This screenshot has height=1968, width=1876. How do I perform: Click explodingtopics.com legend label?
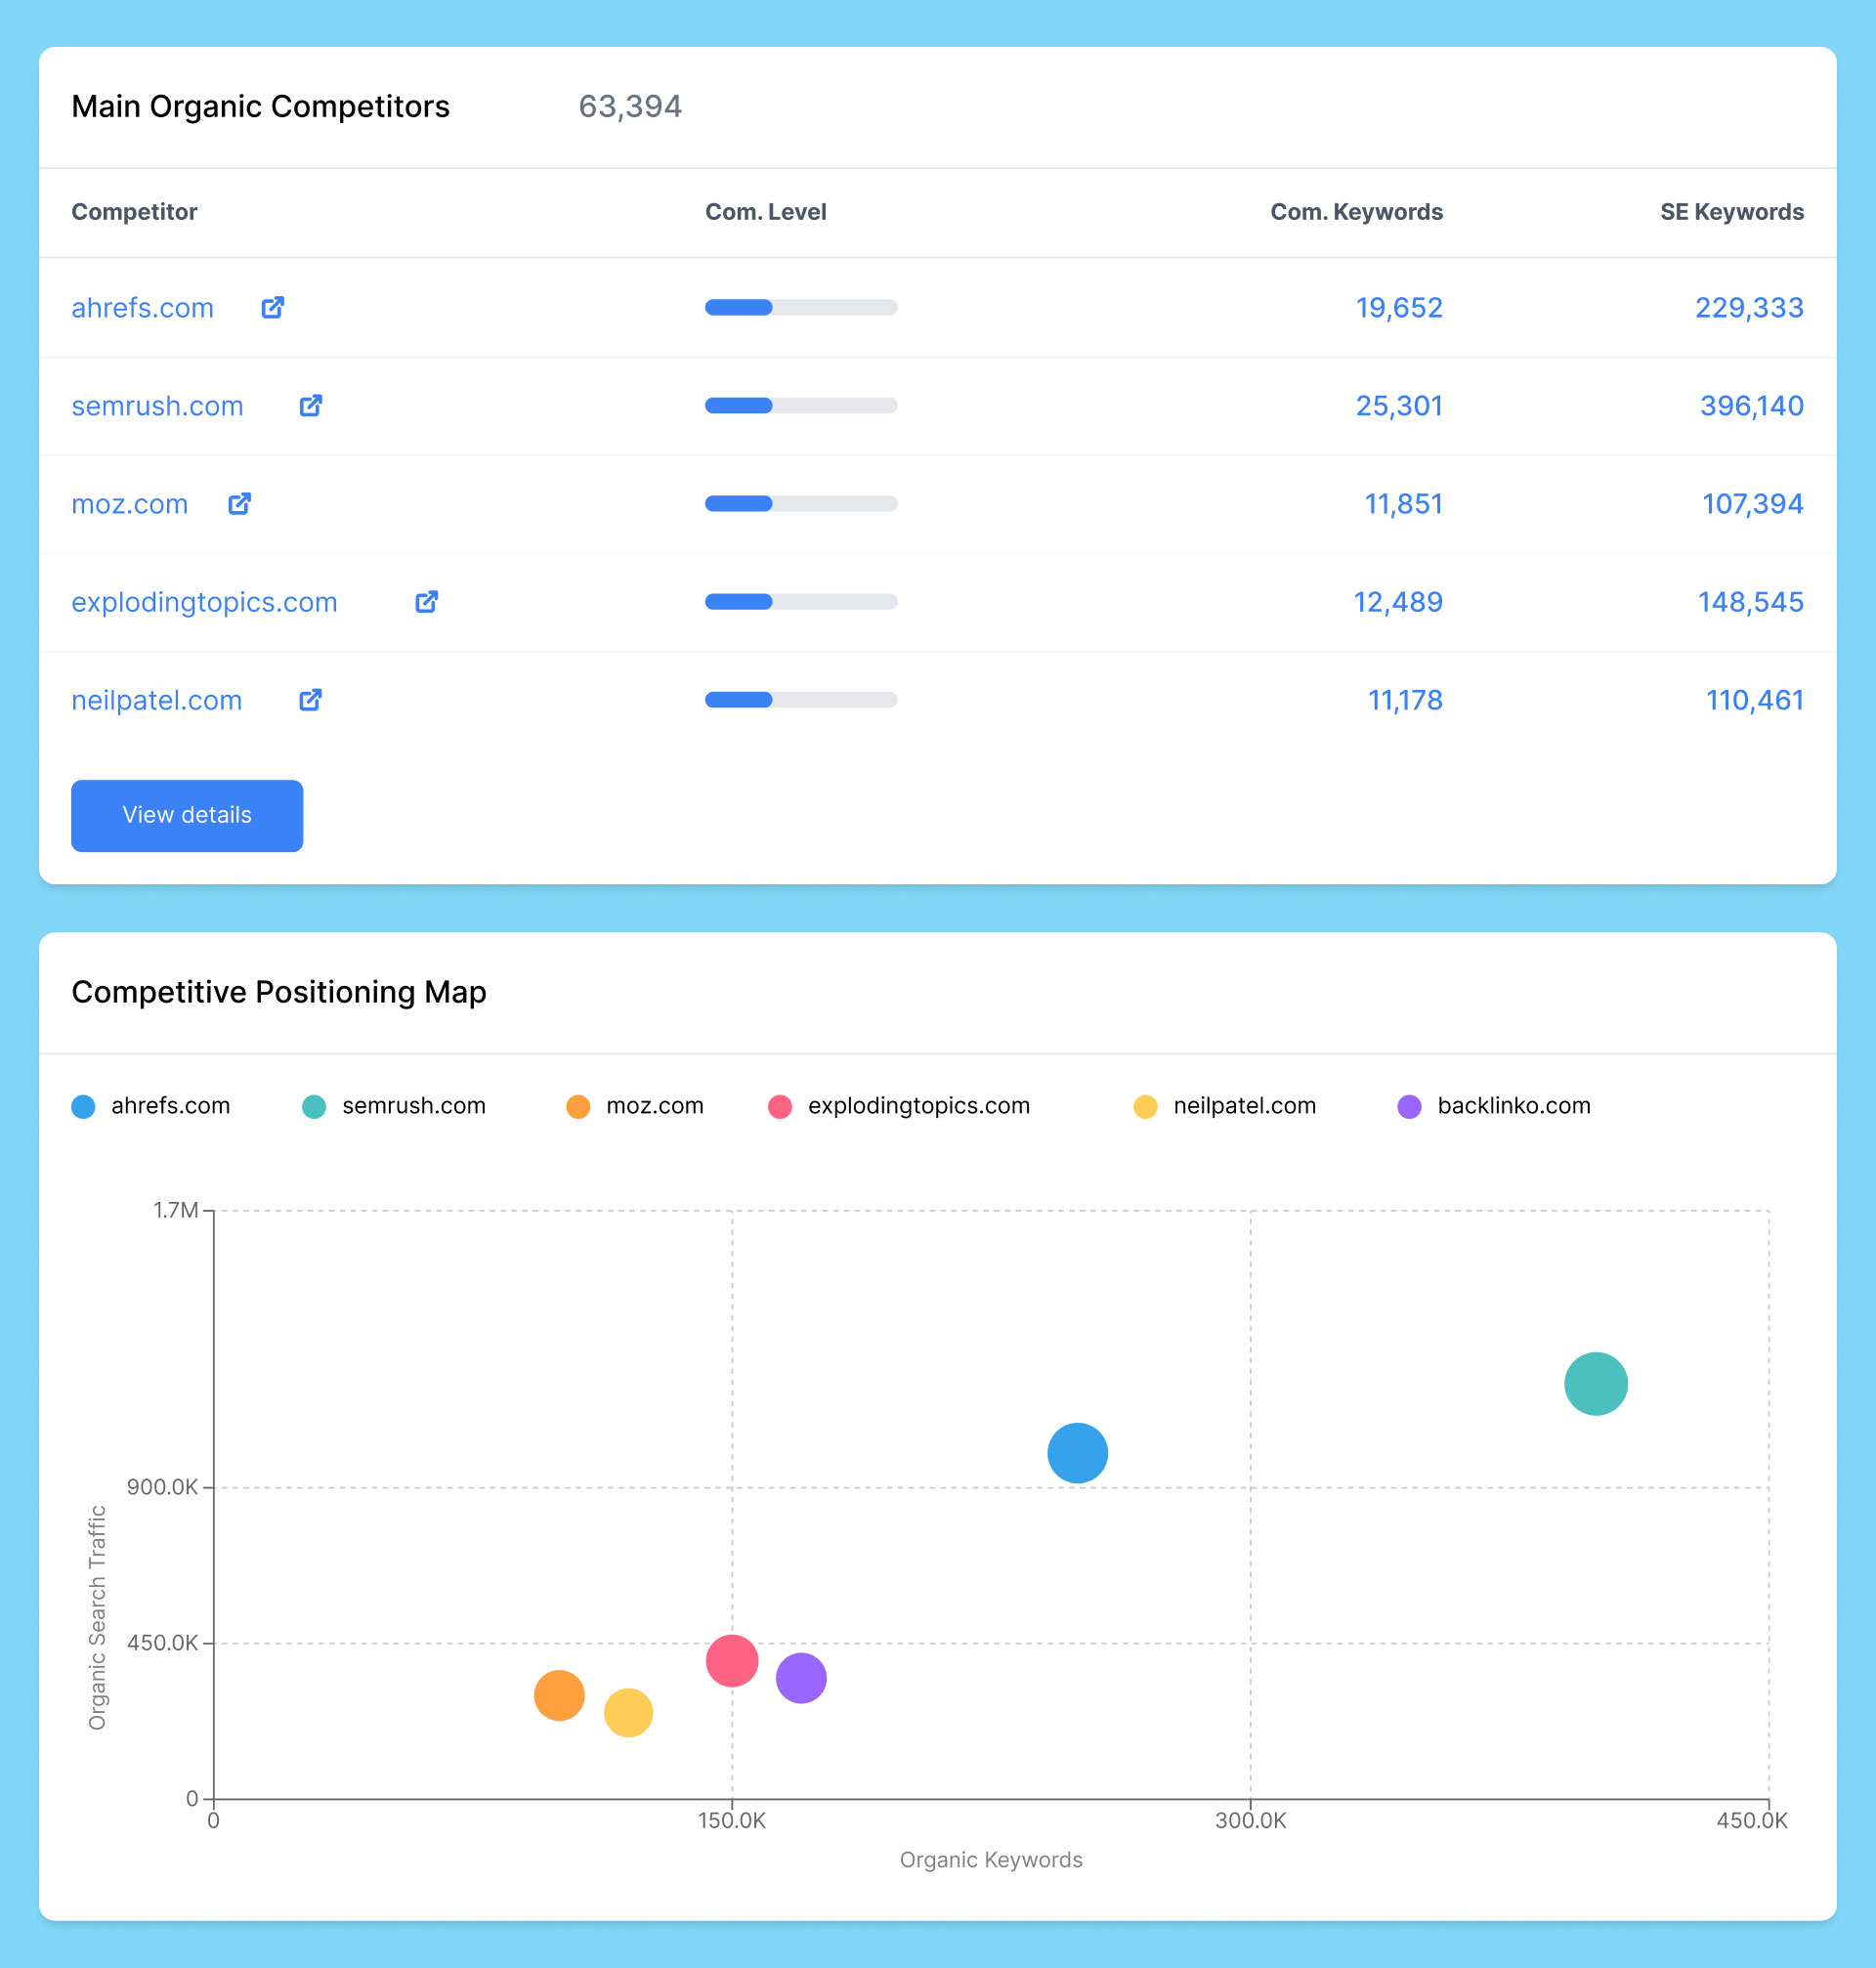click(x=919, y=1106)
